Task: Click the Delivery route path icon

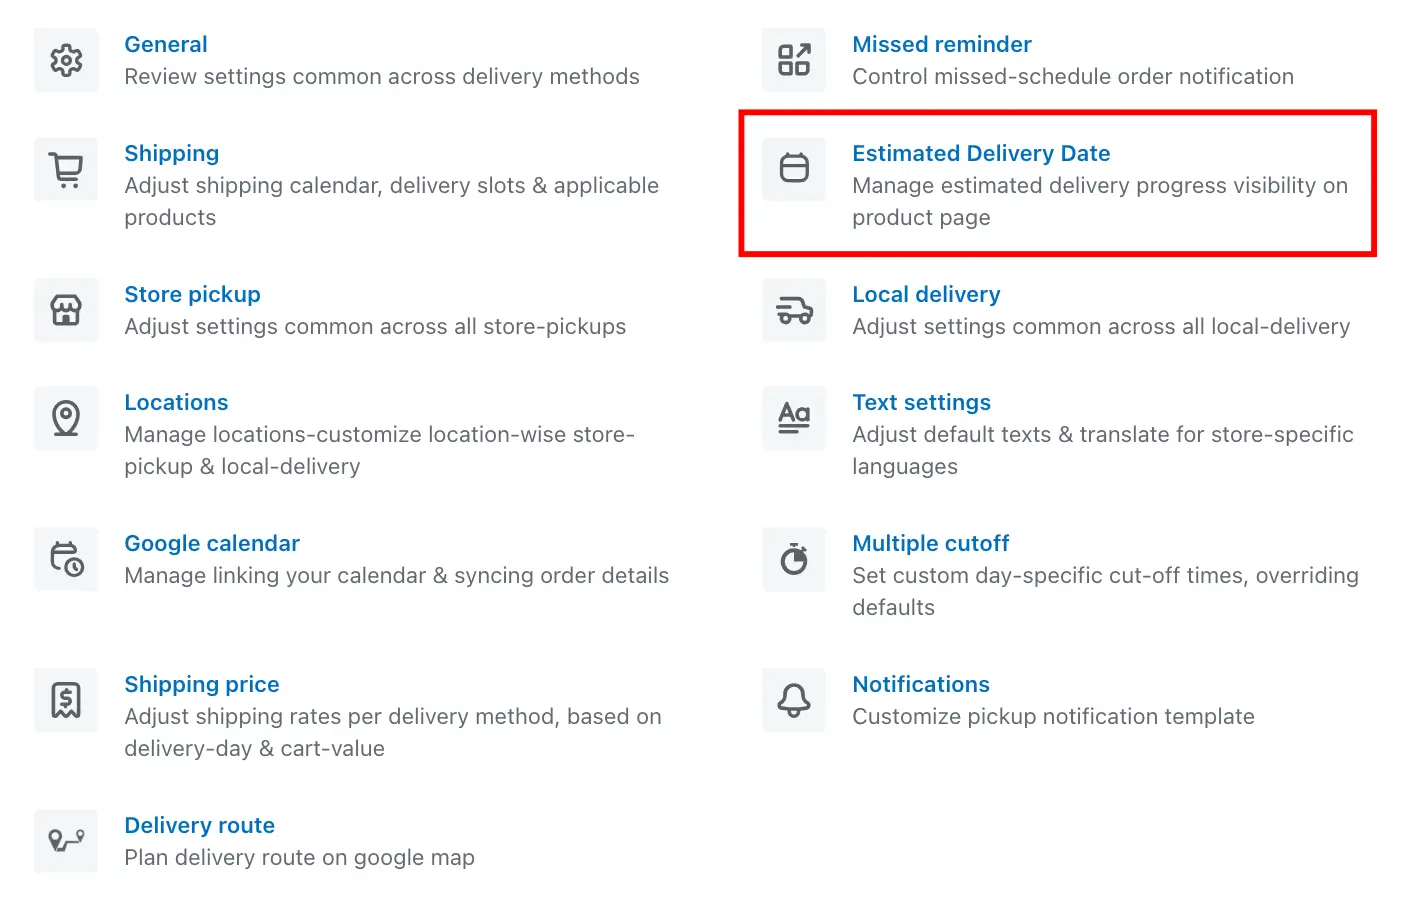Action: tap(66, 841)
